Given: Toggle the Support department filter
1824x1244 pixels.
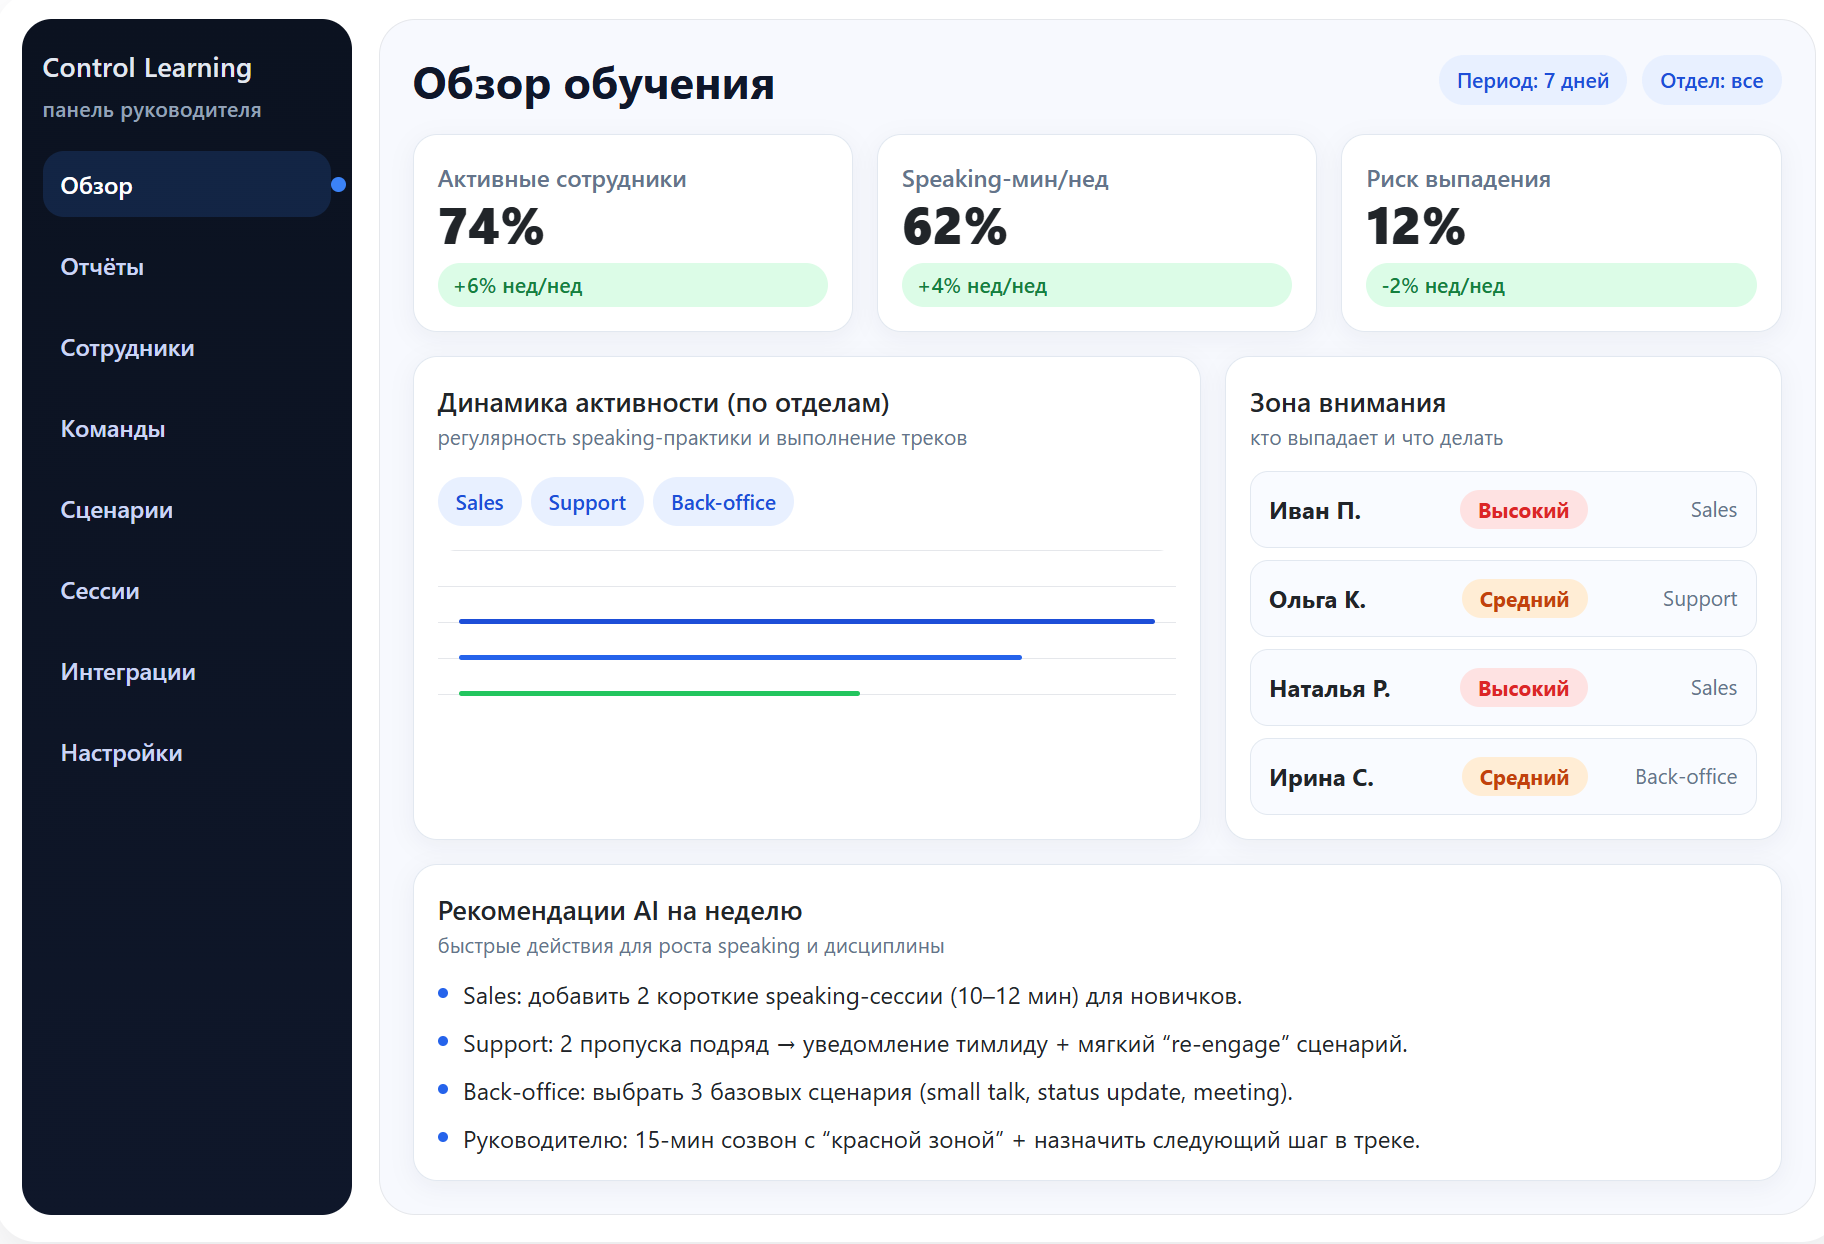Looking at the screenshot, I should coord(587,501).
